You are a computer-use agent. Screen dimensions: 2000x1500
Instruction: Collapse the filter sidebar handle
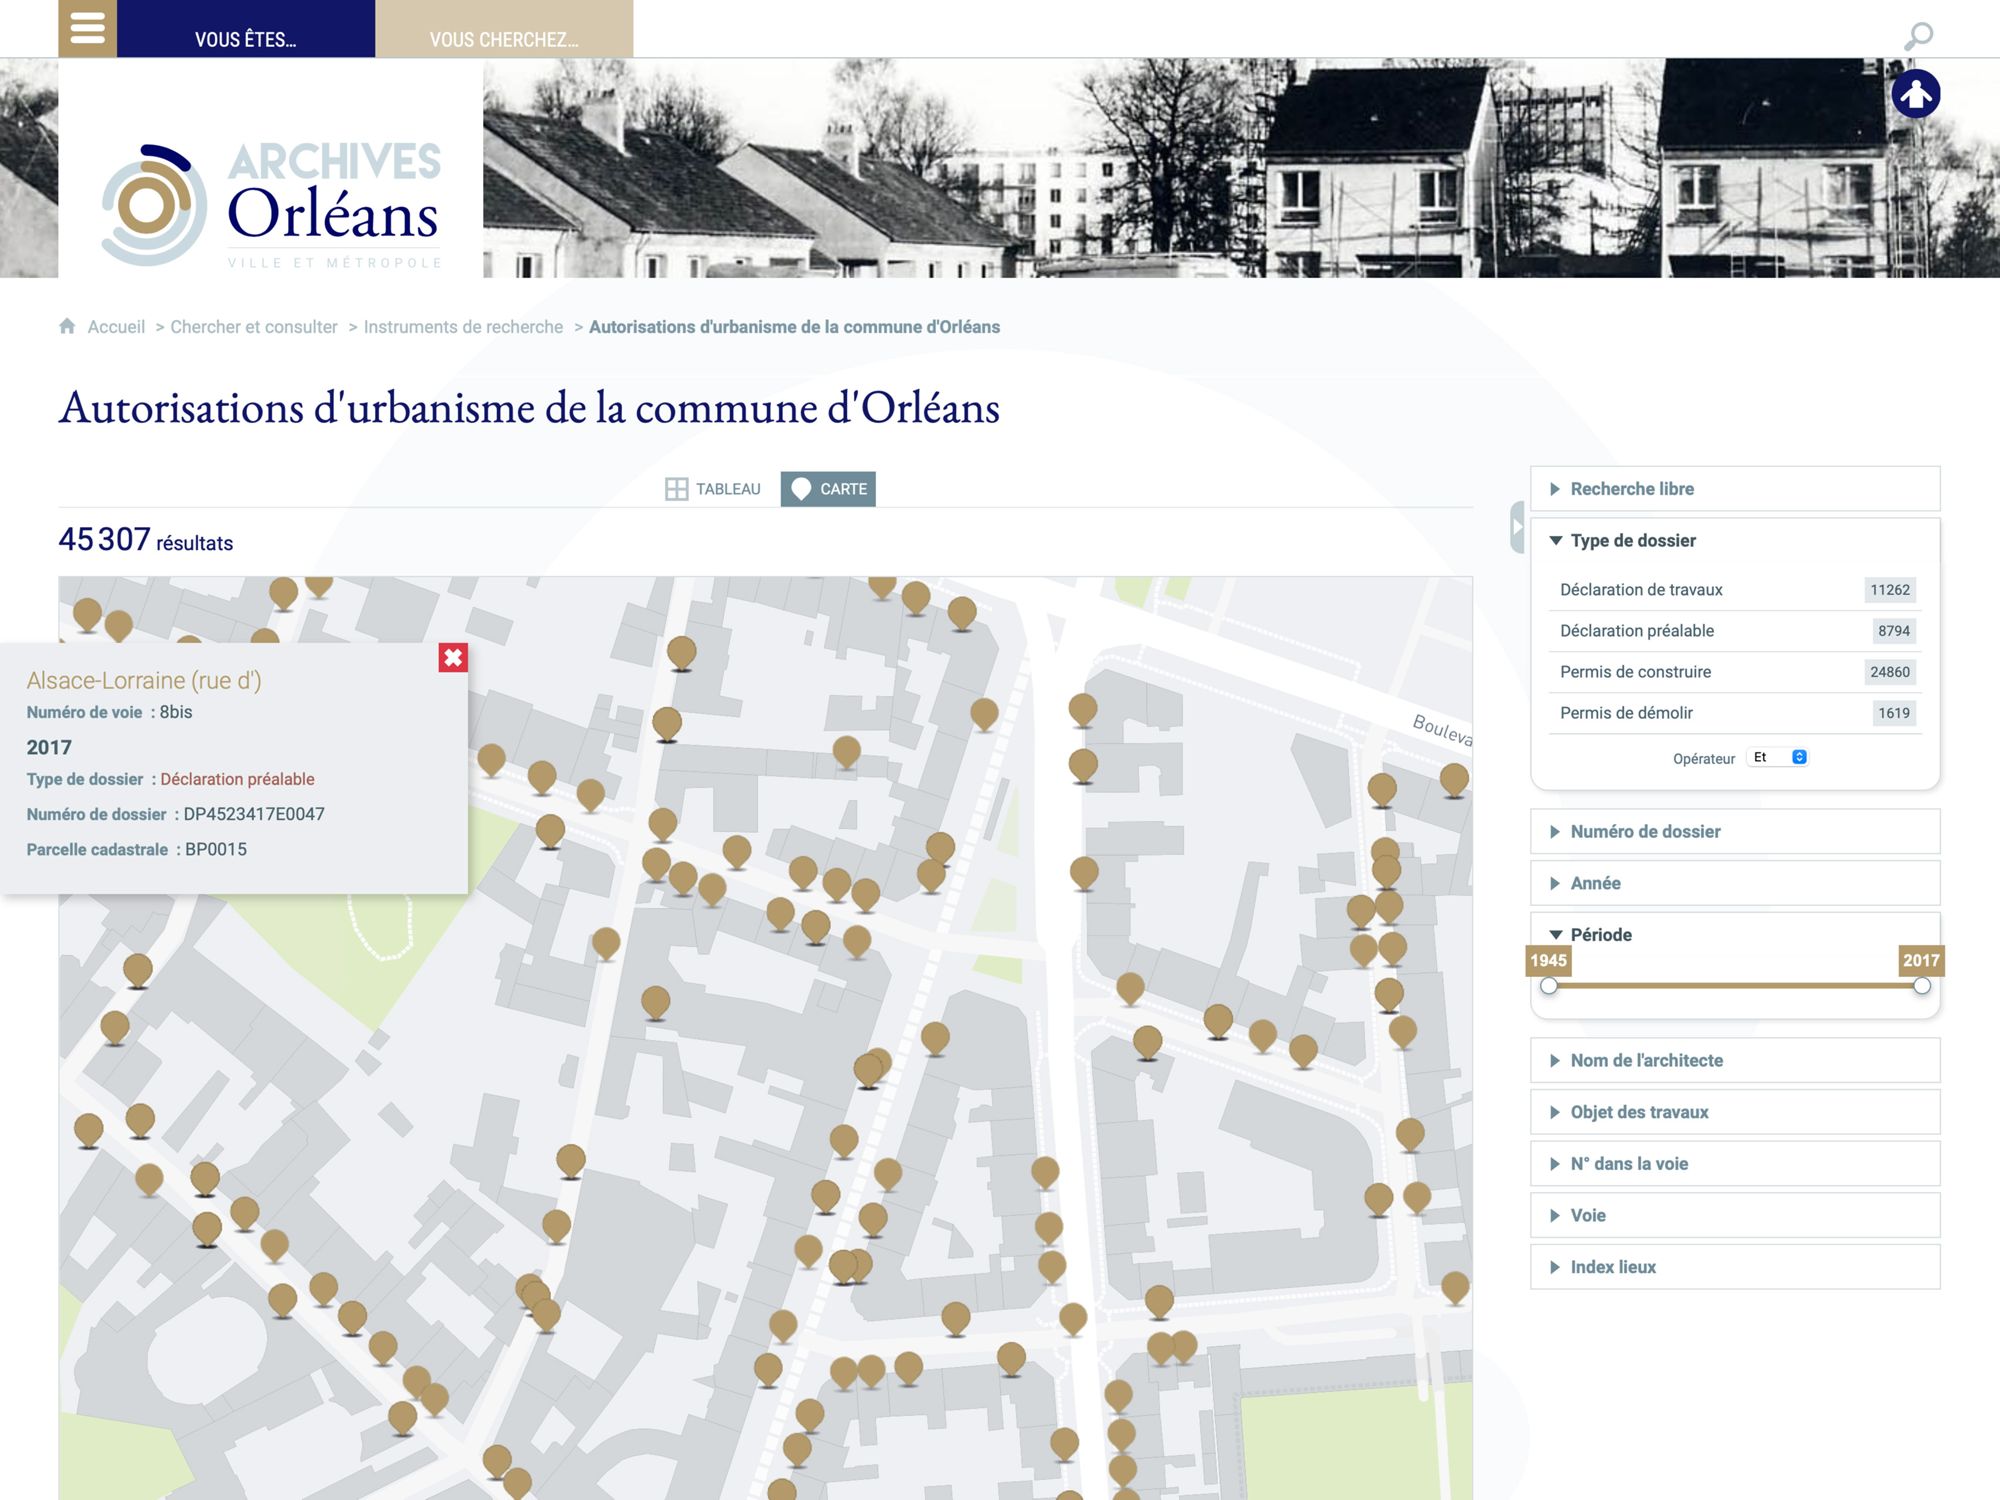click(1517, 527)
